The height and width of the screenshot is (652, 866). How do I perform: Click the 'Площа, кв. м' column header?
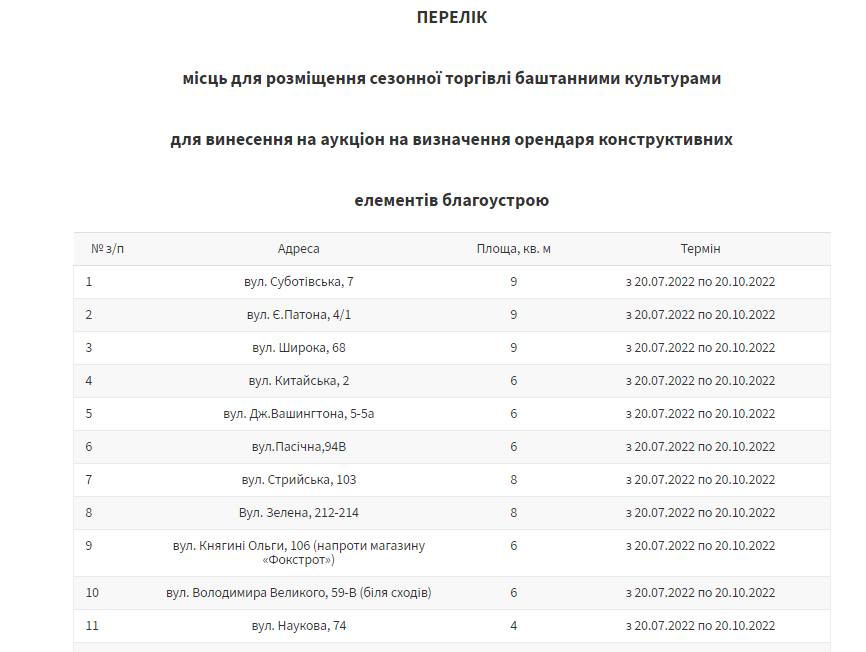(513, 248)
